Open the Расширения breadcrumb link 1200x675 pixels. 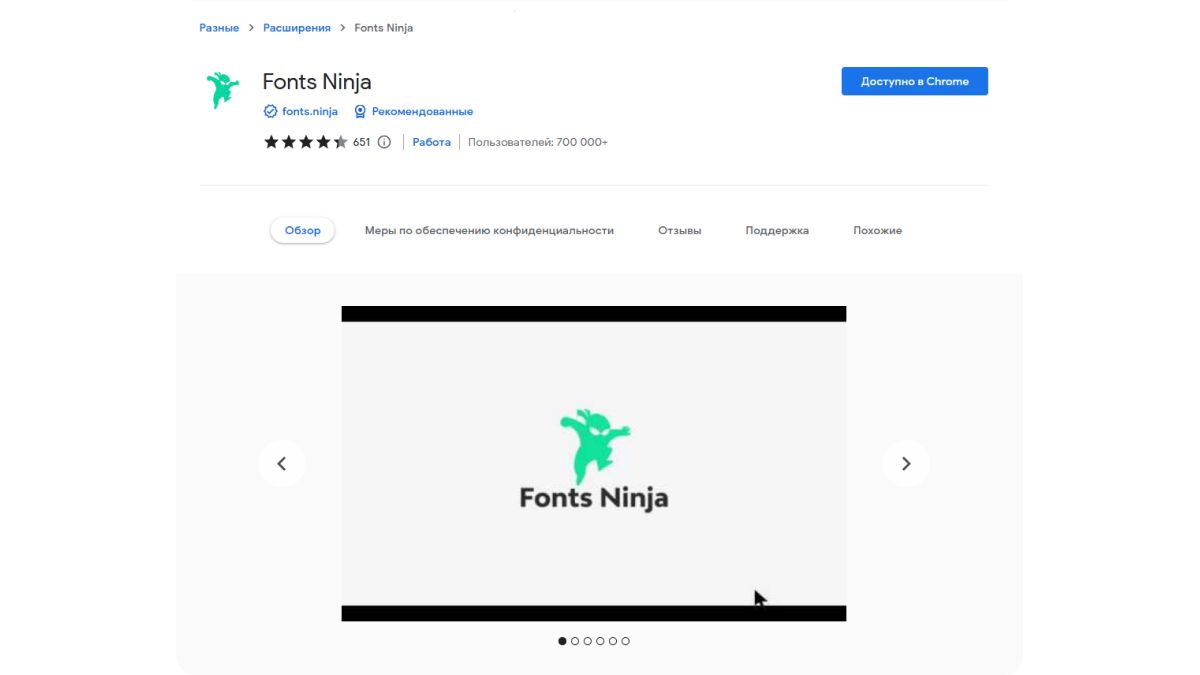pyautogui.click(x=297, y=27)
